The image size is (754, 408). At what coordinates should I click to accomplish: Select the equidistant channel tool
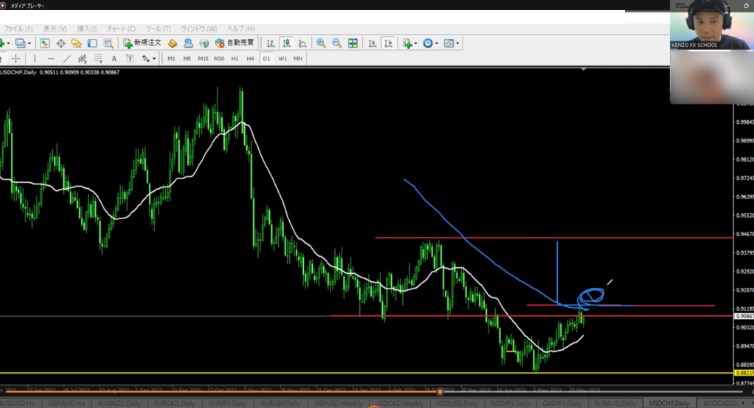click(82, 58)
